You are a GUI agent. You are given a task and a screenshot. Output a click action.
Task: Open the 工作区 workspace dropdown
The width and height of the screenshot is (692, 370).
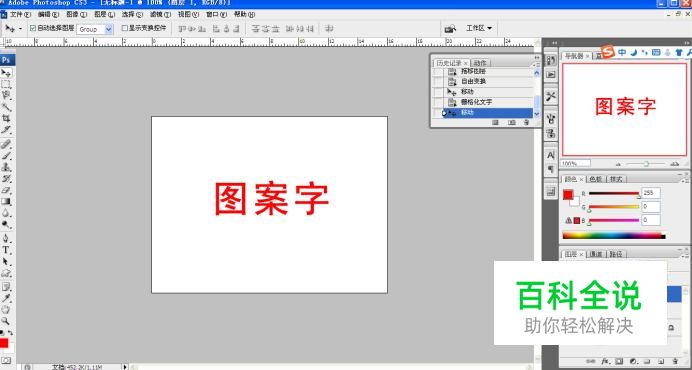pos(479,28)
